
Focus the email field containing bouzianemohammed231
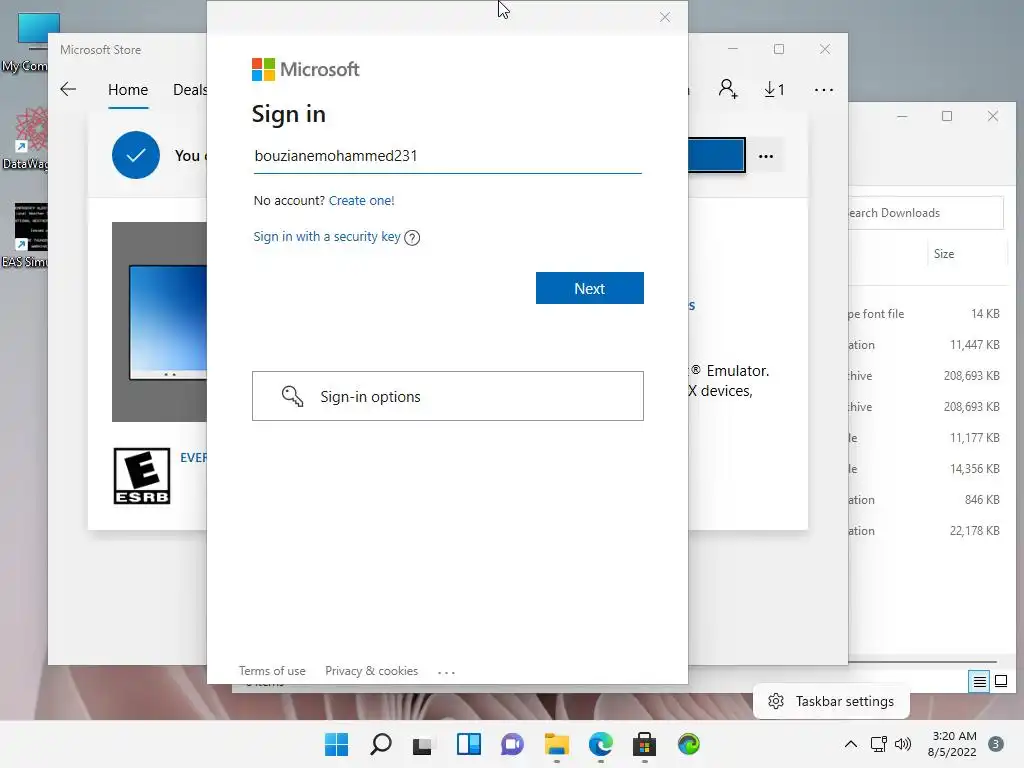(447, 156)
